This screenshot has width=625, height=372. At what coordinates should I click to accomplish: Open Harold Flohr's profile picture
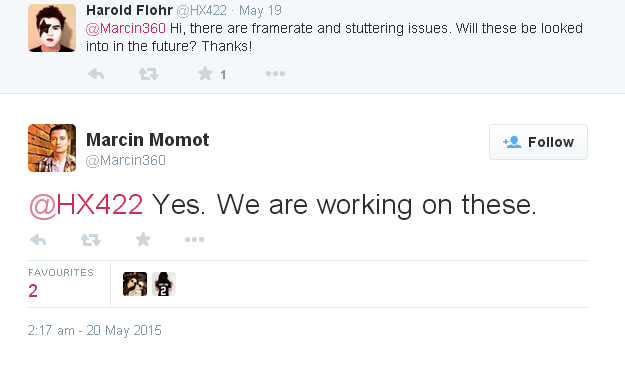point(52,28)
